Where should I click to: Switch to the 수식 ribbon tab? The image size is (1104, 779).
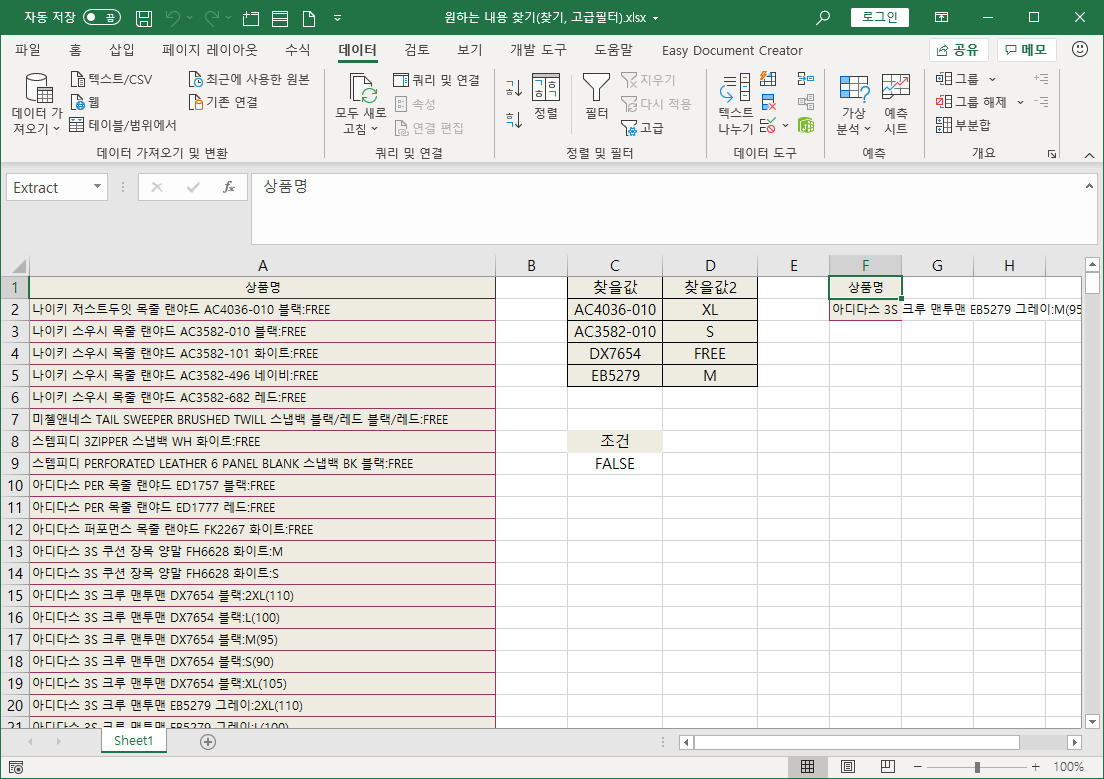297,50
